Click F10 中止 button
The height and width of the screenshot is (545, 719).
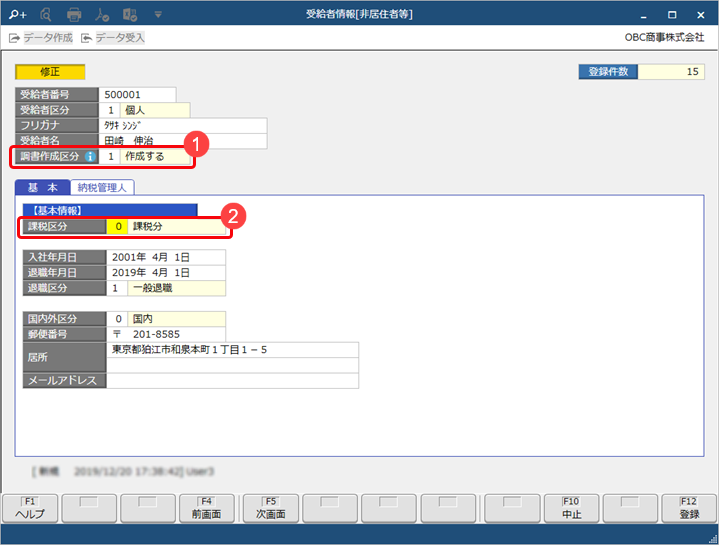571,508
